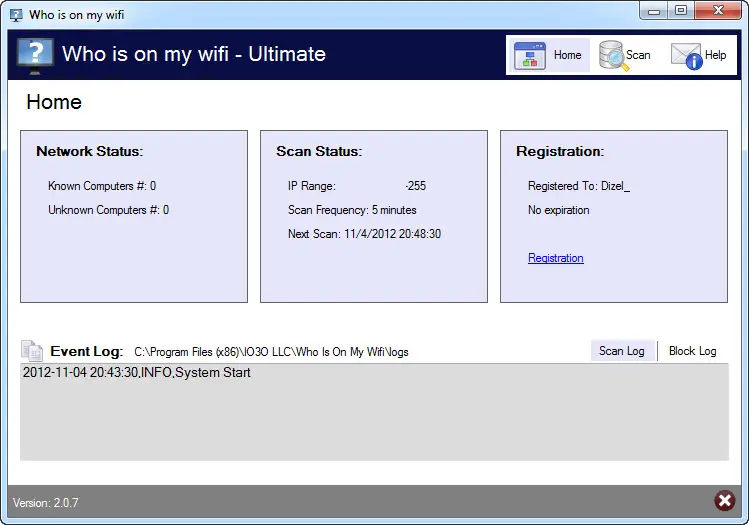The height and width of the screenshot is (525, 749).
Task: Click the Help label in the toolbar
Action: click(x=716, y=56)
